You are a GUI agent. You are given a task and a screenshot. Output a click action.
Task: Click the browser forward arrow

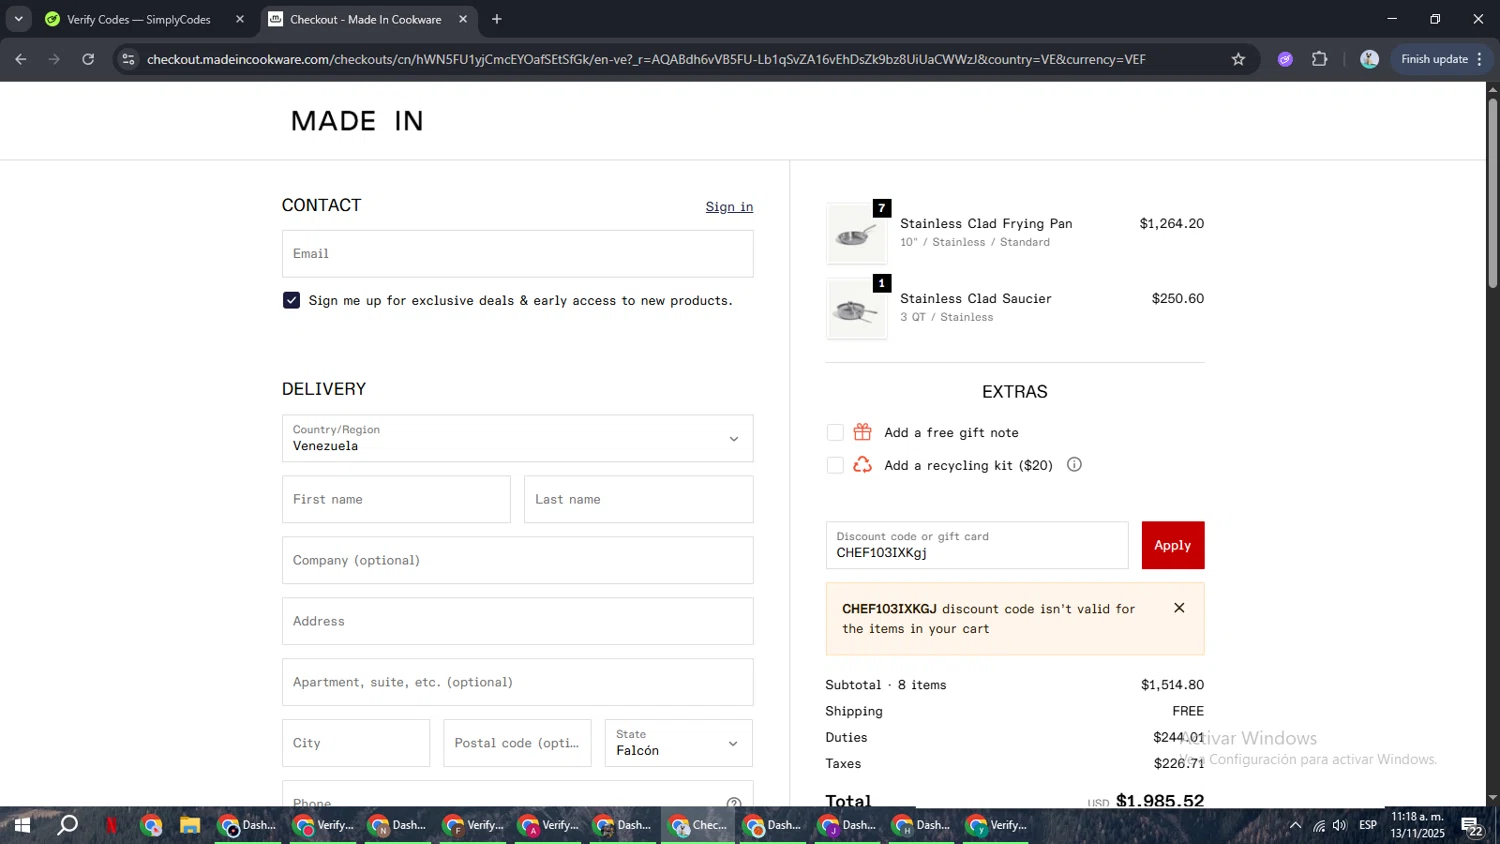pos(54,59)
